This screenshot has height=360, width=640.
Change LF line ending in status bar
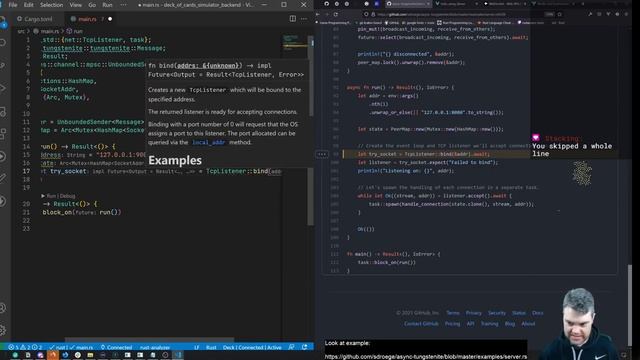coord(197,347)
